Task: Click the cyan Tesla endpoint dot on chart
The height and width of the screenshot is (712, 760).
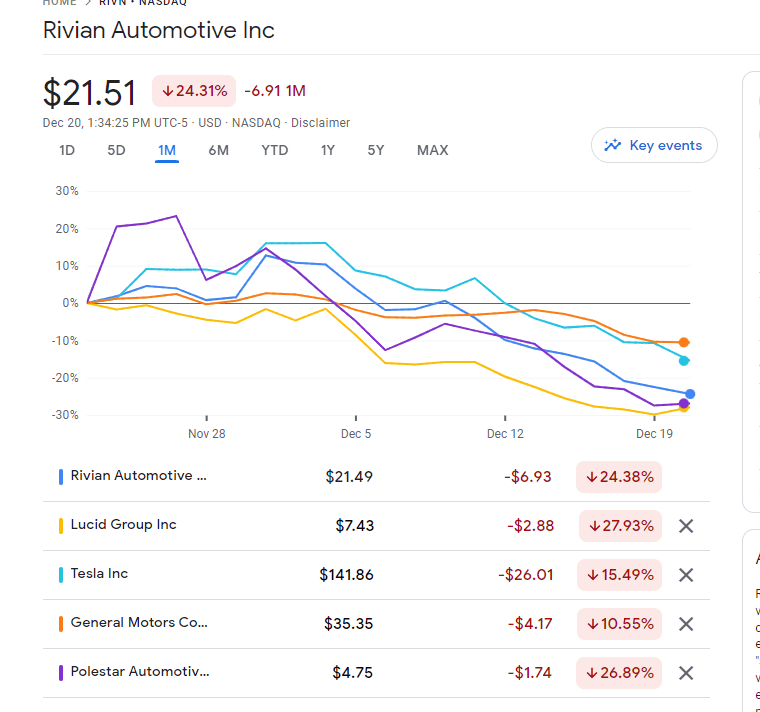Action: pos(684,361)
